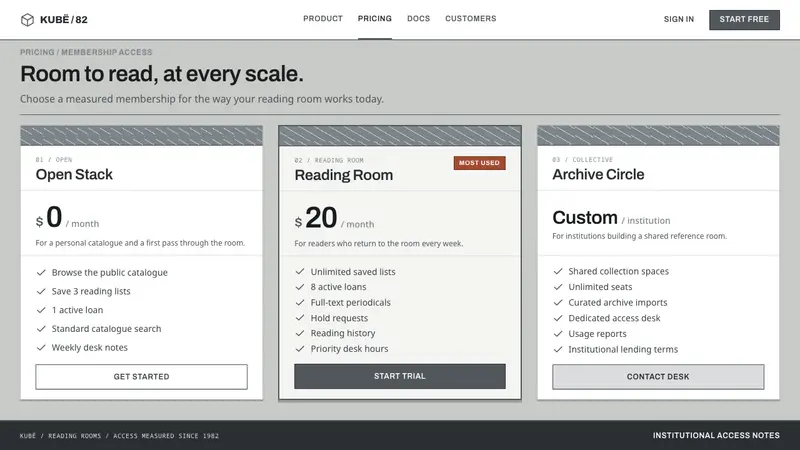Click the Pricing breadcrumb text
Viewport: 800px width, 450px height.
37,52
